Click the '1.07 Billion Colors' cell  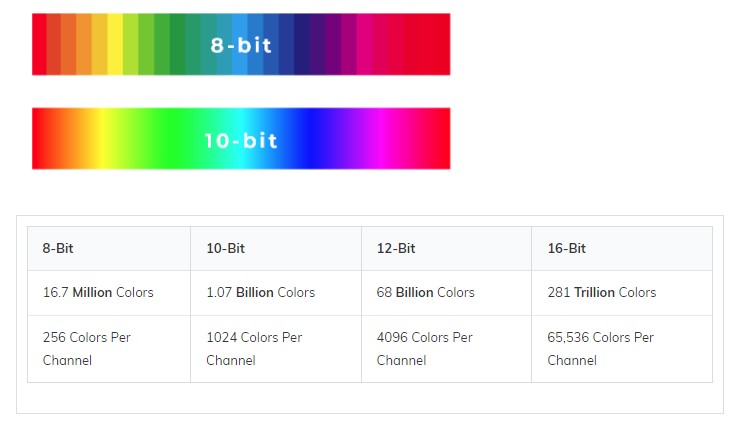point(276,293)
